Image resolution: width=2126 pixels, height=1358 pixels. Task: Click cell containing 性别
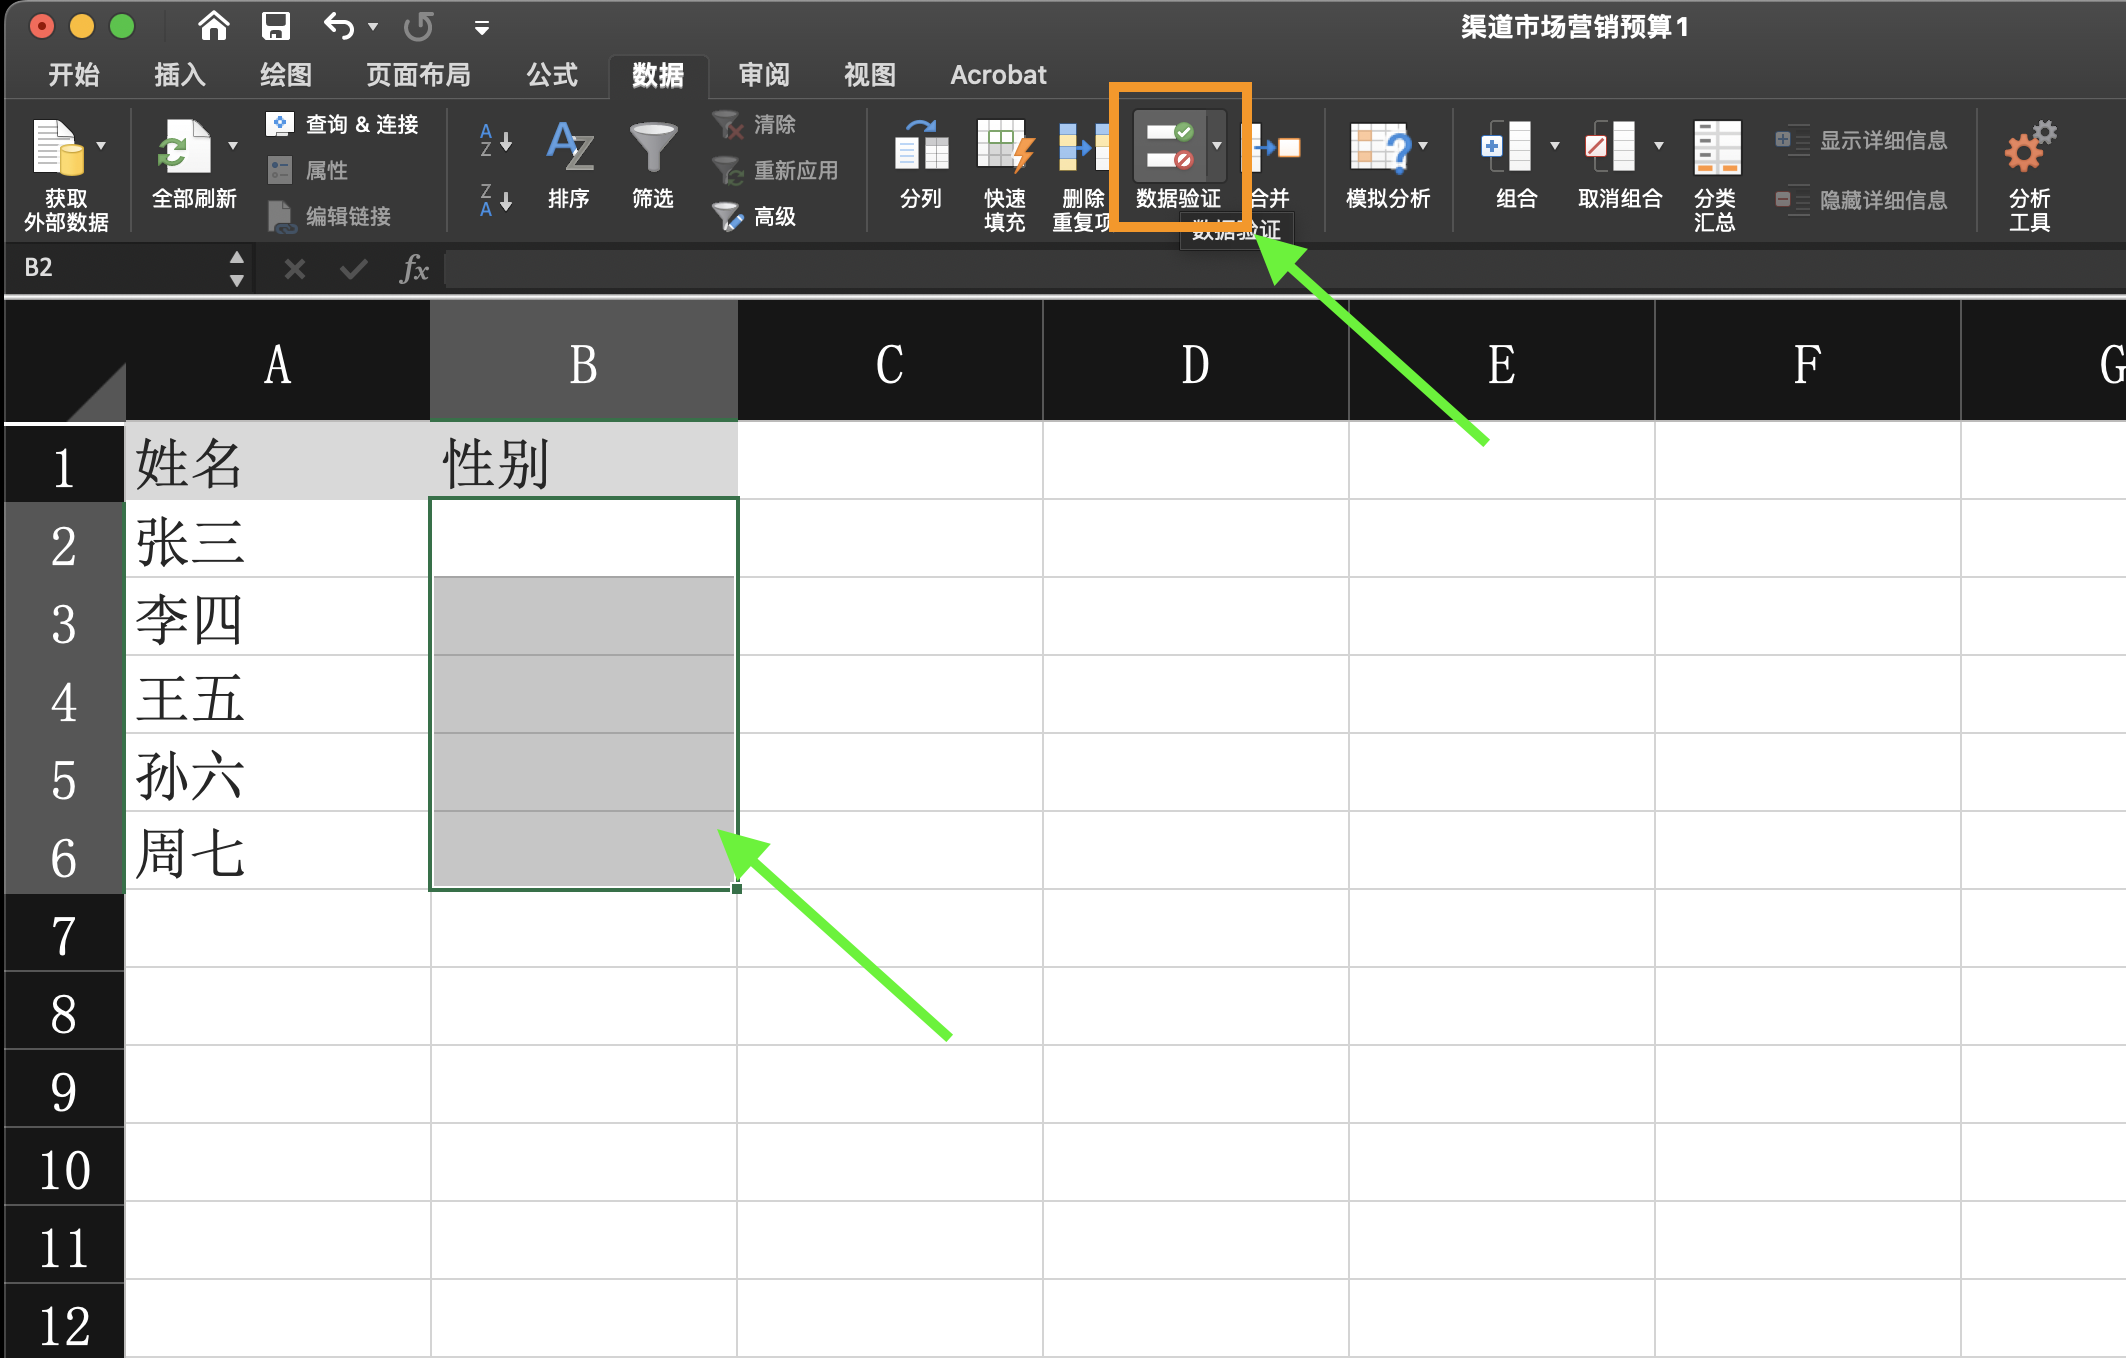point(584,463)
